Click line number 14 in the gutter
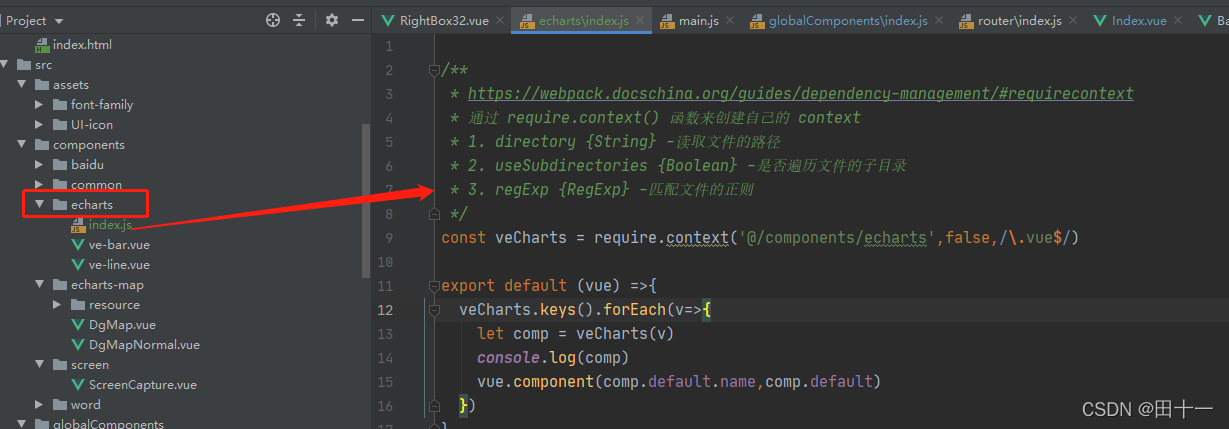Screen dimensions: 1229x429 click(386, 358)
